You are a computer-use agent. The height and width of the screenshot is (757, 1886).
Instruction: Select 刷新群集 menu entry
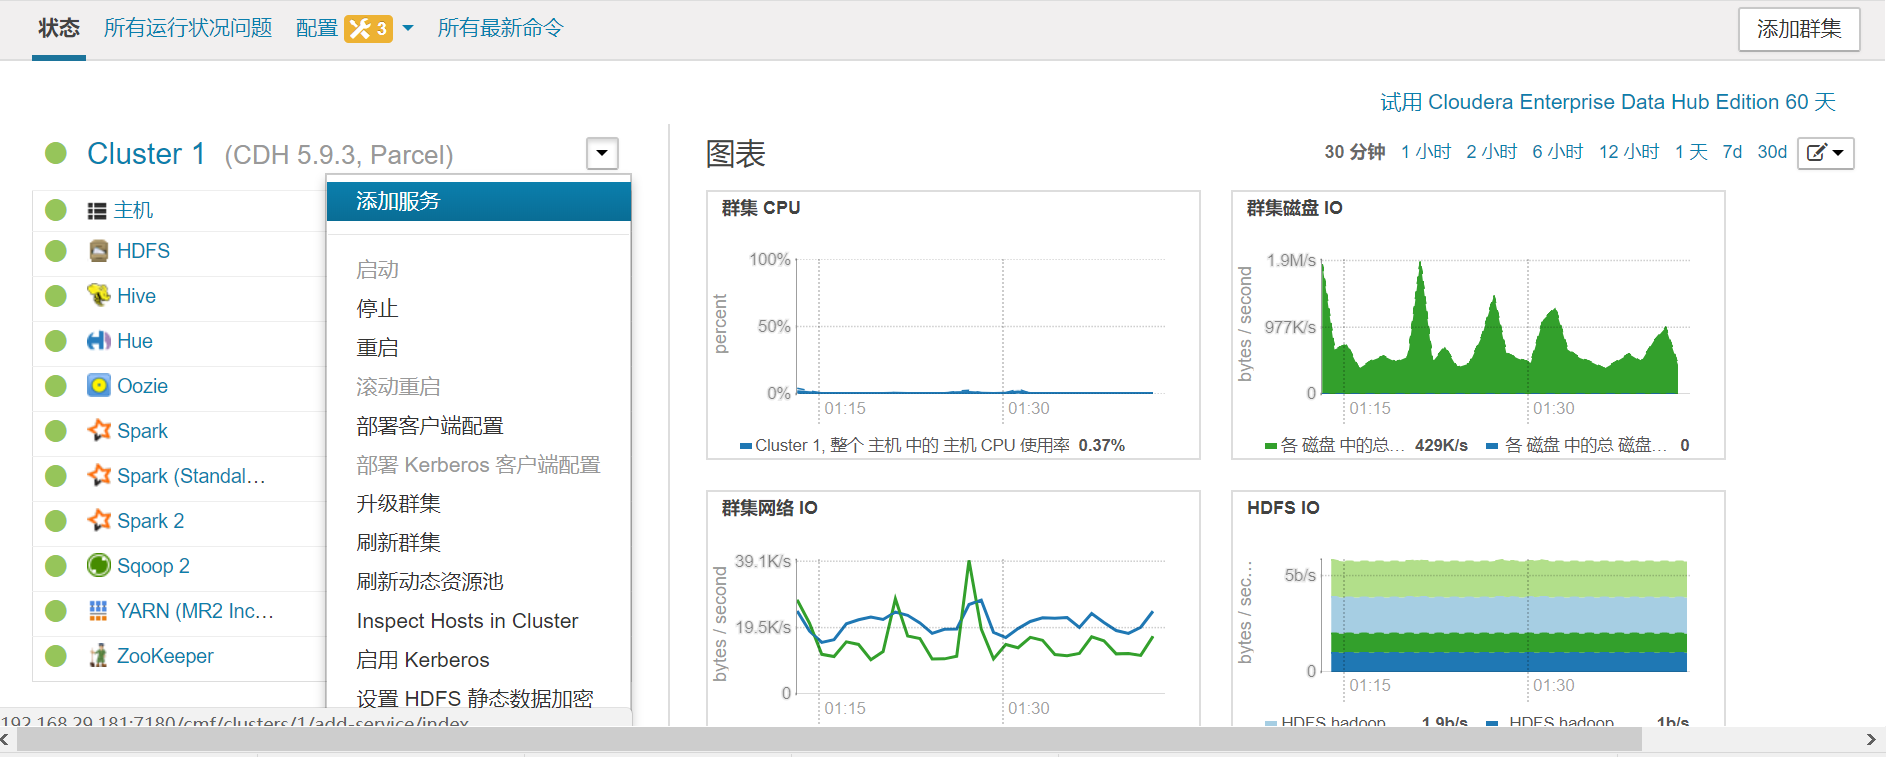[x=399, y=543]
